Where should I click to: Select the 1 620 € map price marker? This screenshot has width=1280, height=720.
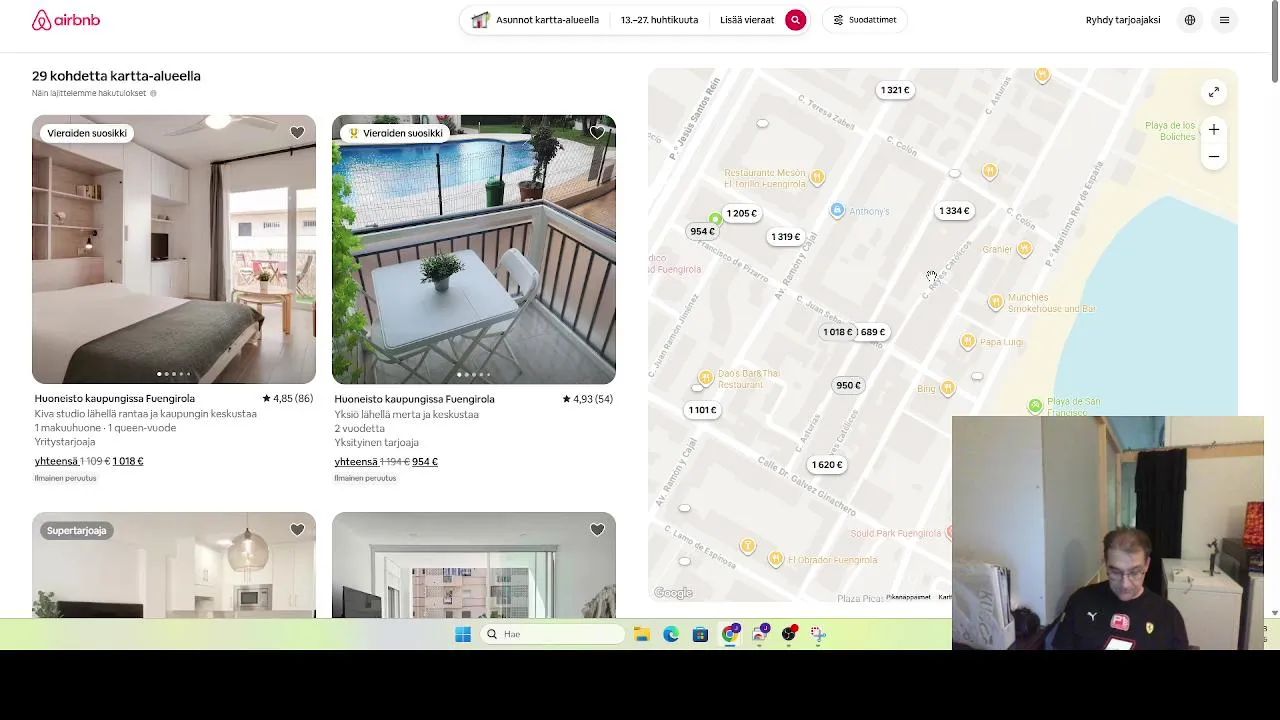826,465
